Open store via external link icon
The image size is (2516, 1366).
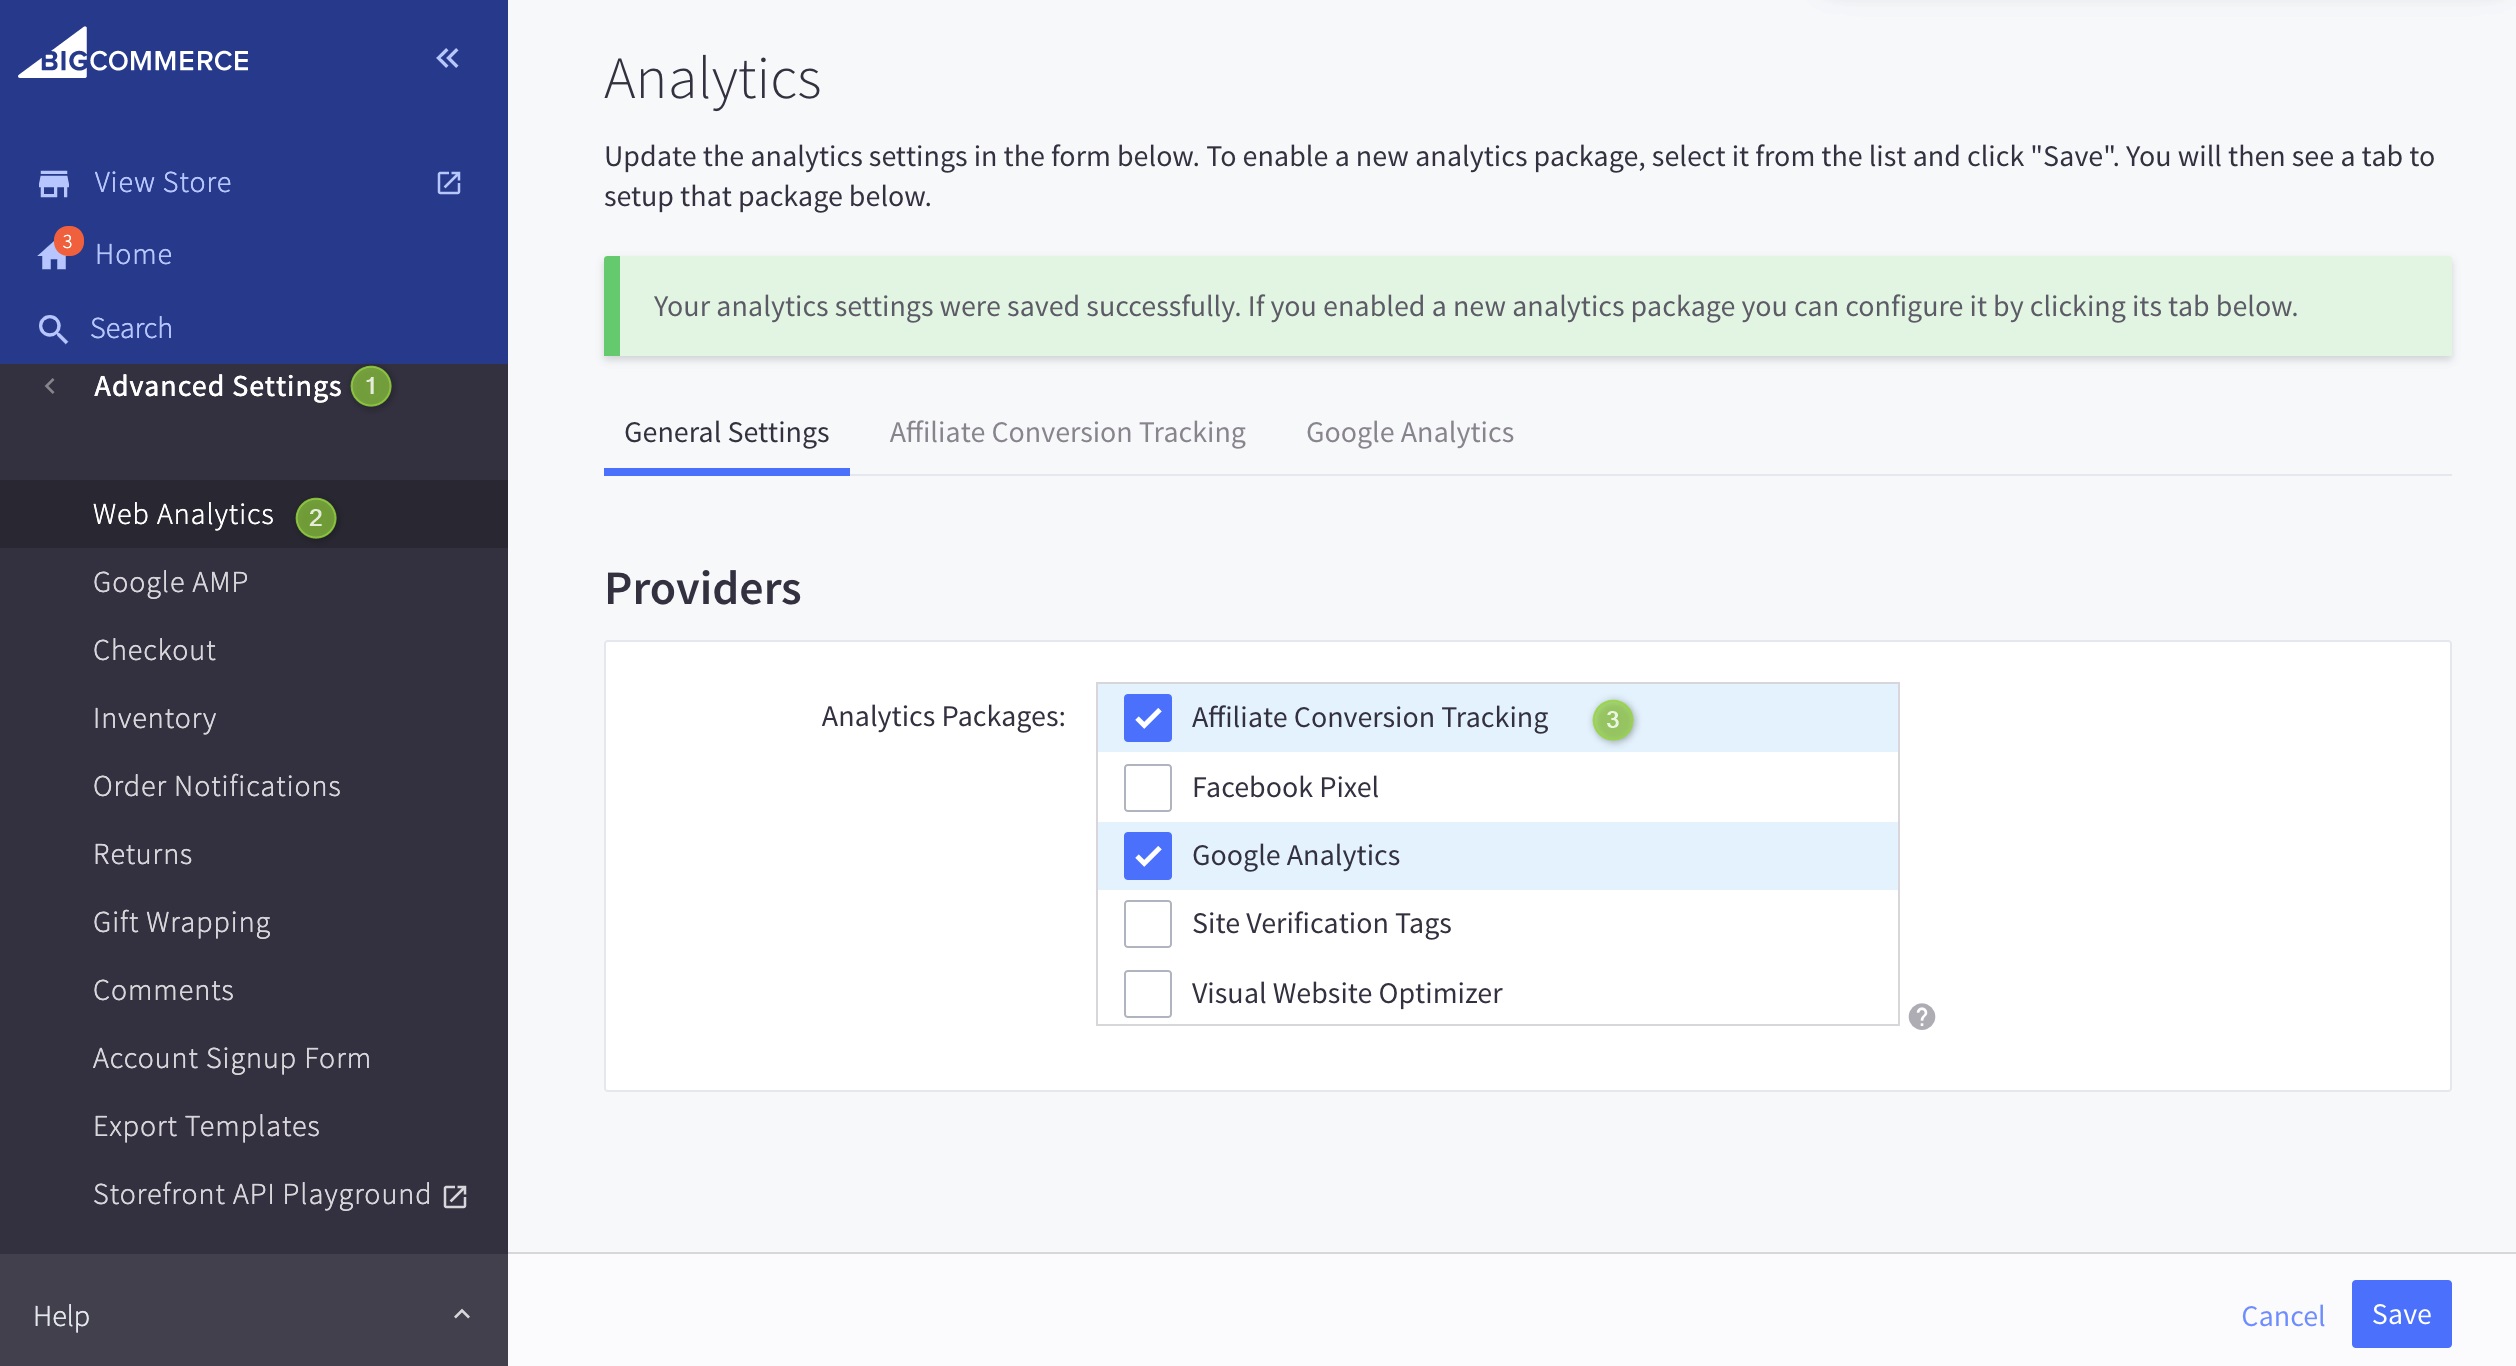(x=449, y=183)
